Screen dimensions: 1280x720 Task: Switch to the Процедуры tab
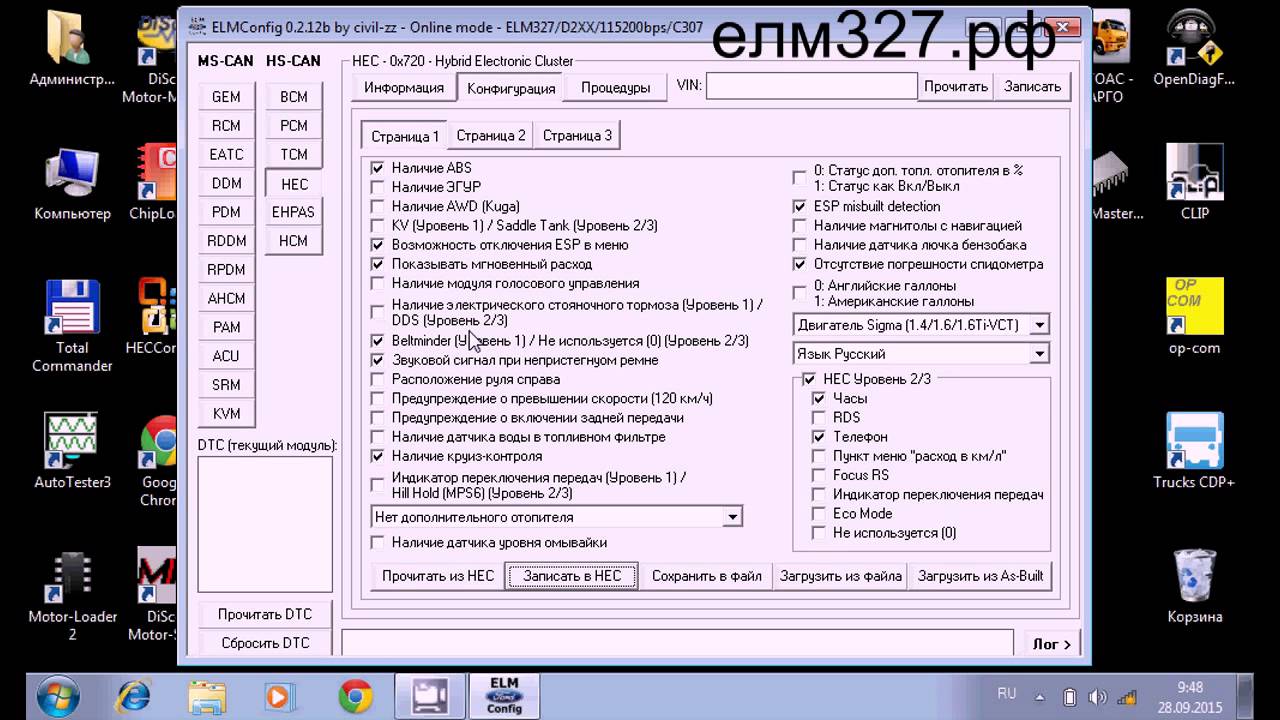(615, 88)
